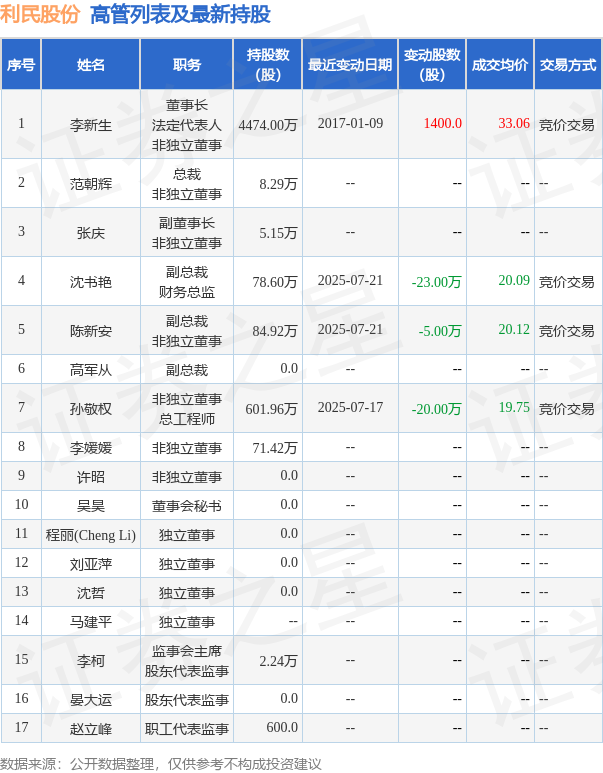
Task: Click the name 李媛媛
Action: tap(91, 448)
